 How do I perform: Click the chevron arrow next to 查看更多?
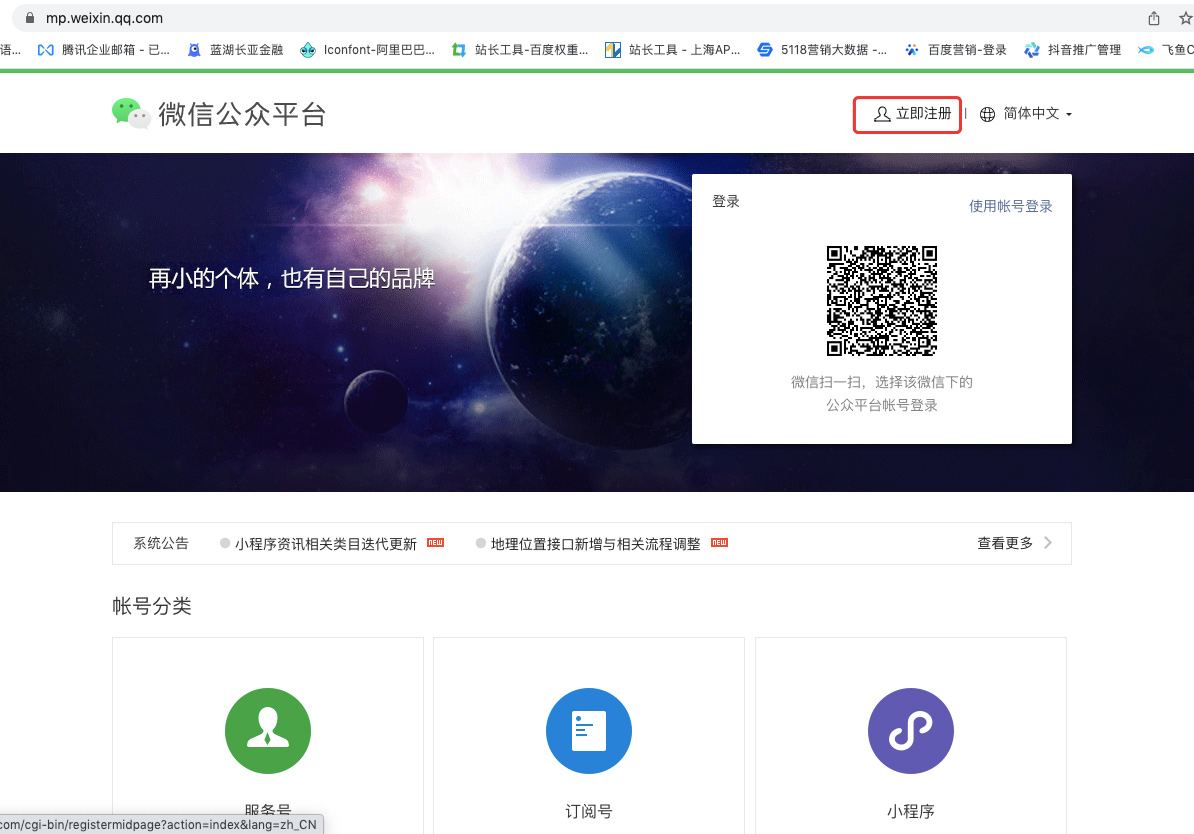point(1048,543)
